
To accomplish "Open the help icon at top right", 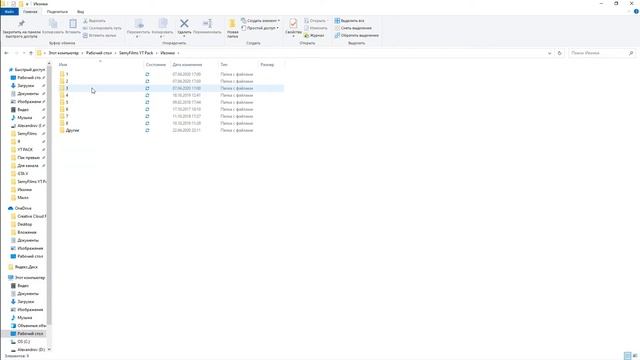I will click(x=636, y=11).
